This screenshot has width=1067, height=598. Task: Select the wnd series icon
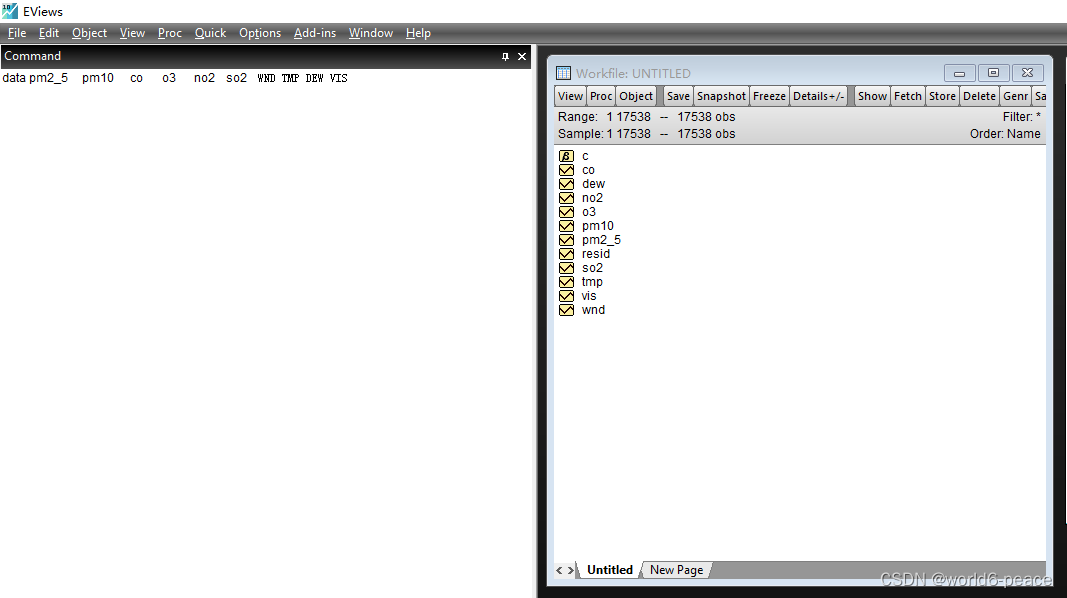(566, 310)
